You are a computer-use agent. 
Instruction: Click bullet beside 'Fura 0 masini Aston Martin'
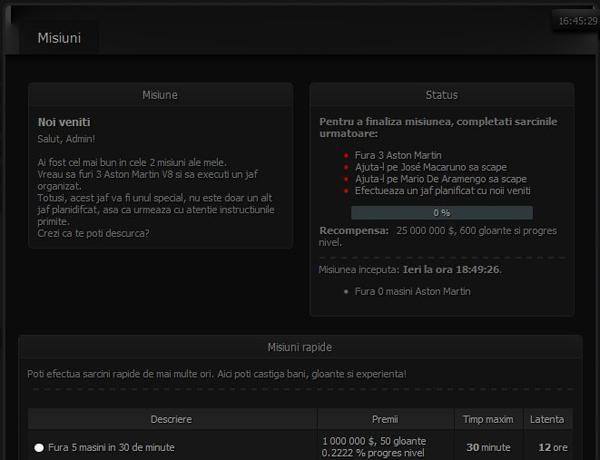tap(345, 291)
